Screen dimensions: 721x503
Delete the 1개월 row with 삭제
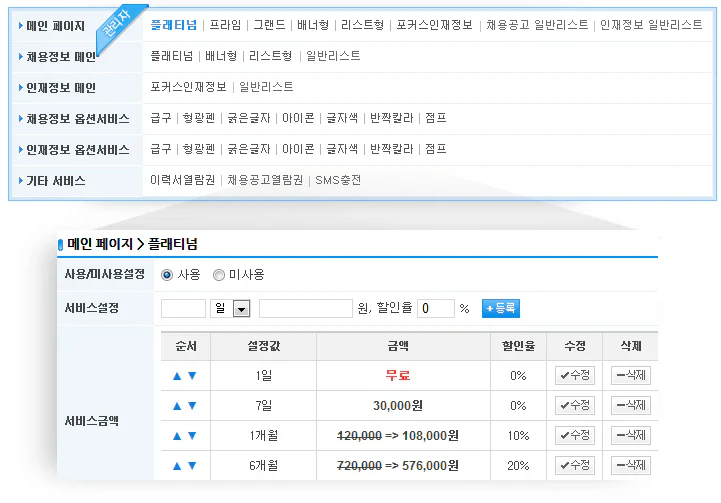click(x=631, y=435)
